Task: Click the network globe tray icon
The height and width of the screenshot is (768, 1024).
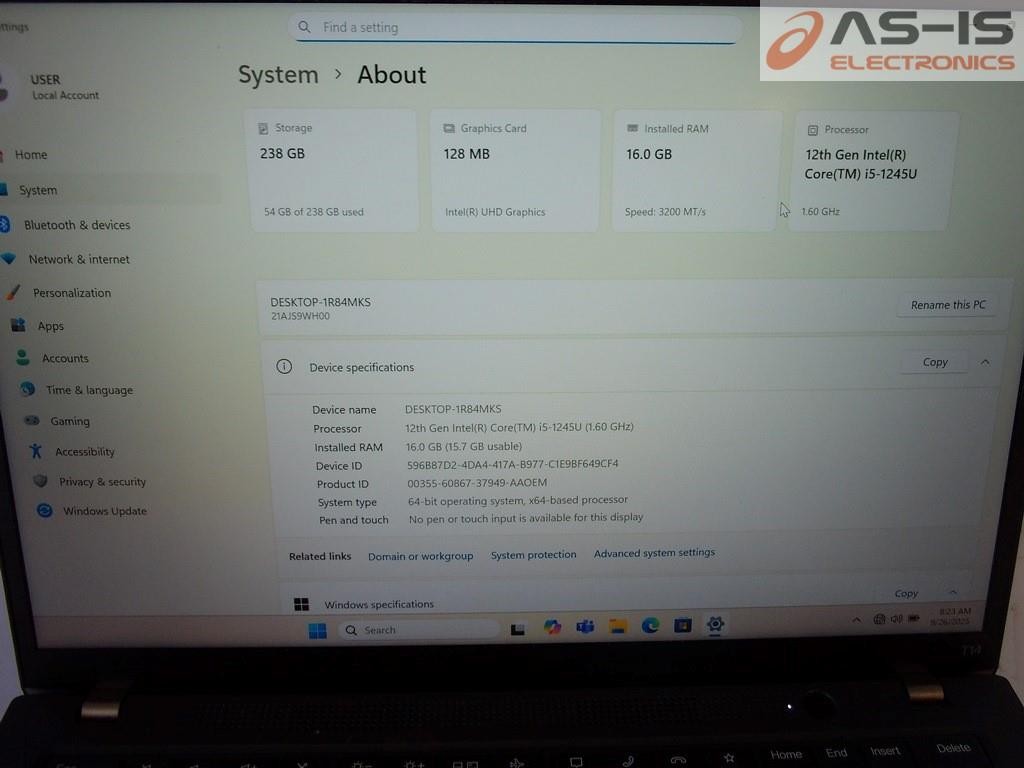Action: point(879,619)
